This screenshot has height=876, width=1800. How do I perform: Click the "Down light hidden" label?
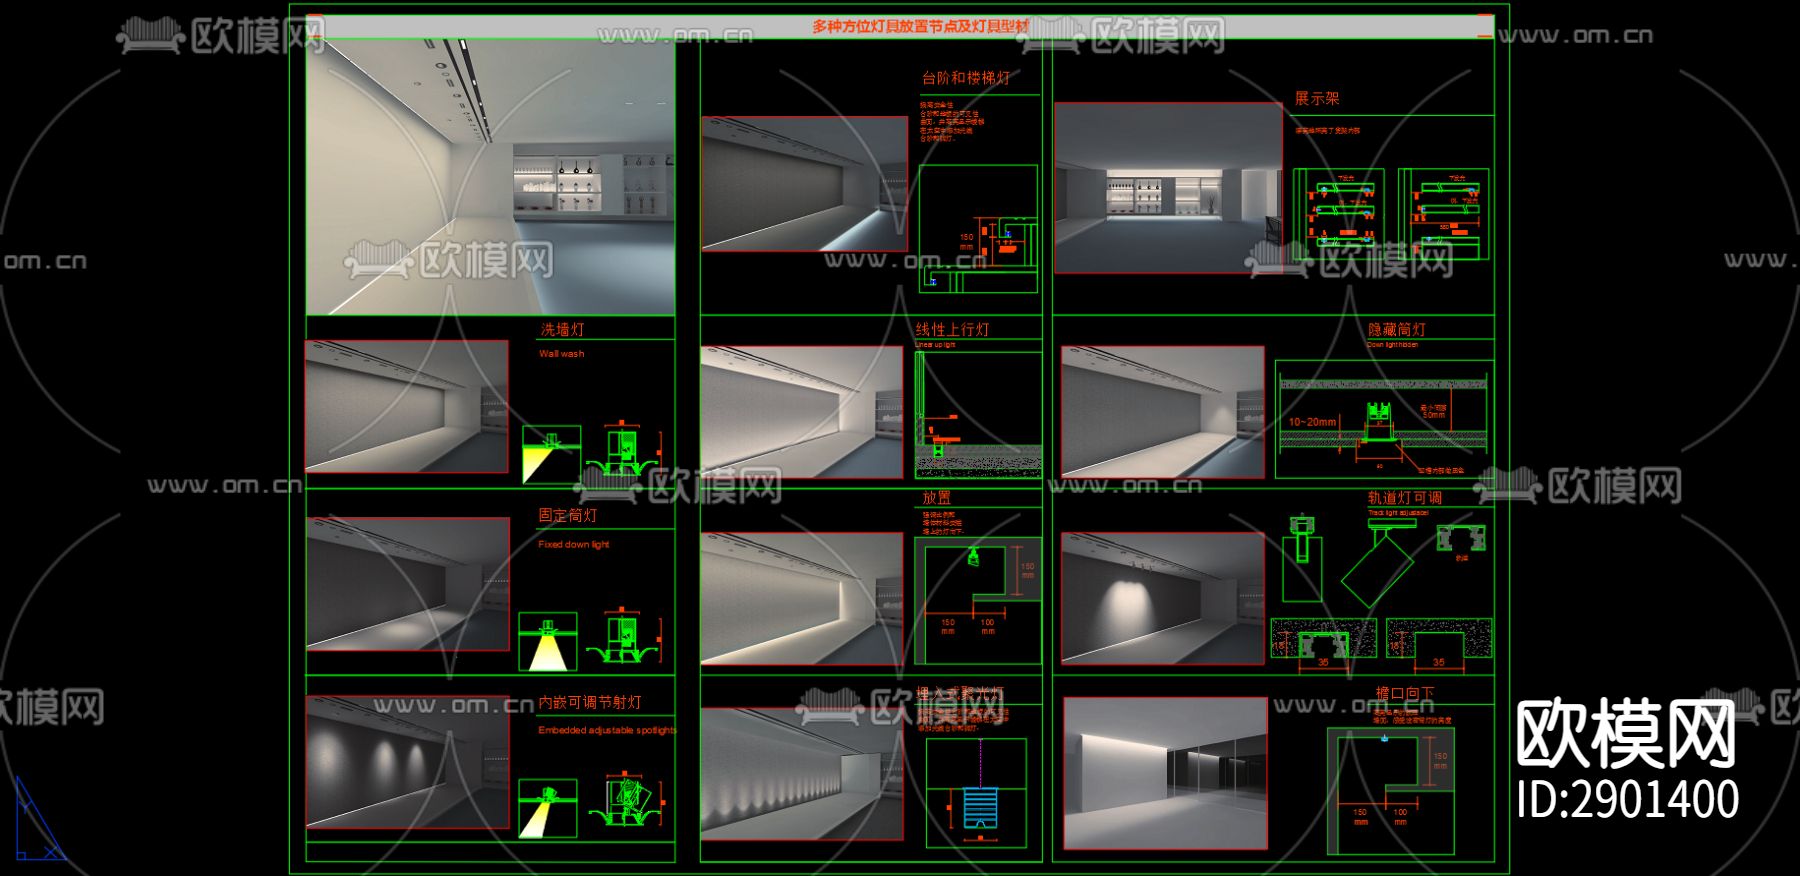coord(1393,345)
